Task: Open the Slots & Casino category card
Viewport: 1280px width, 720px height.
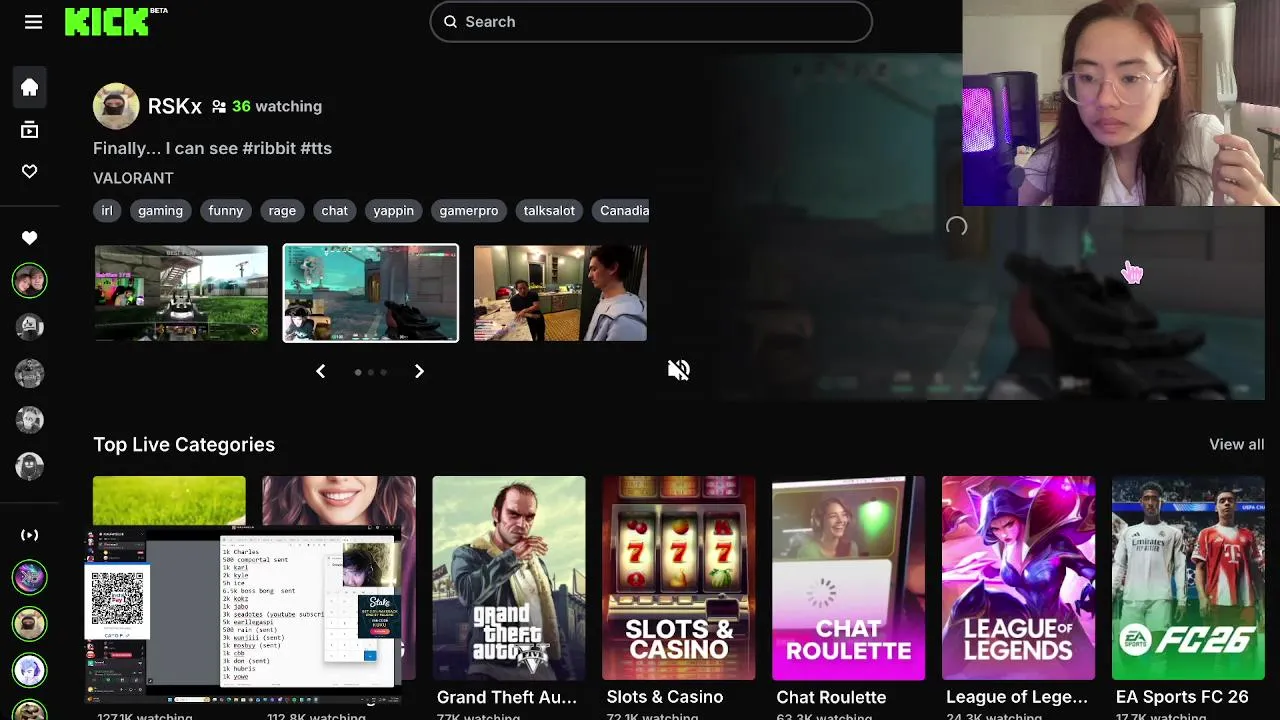Action: coord(679,578)
